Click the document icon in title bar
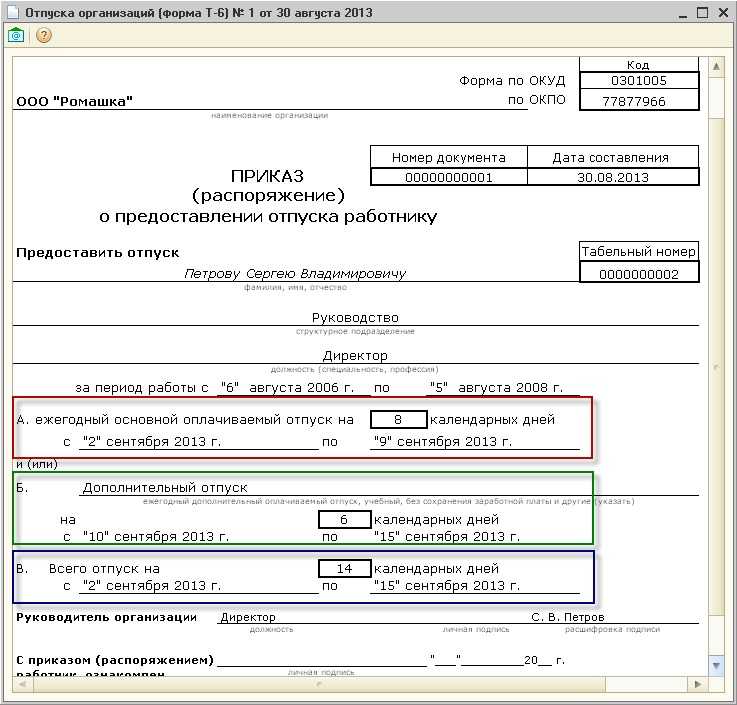Screen dimensions: 737x705 13,13
